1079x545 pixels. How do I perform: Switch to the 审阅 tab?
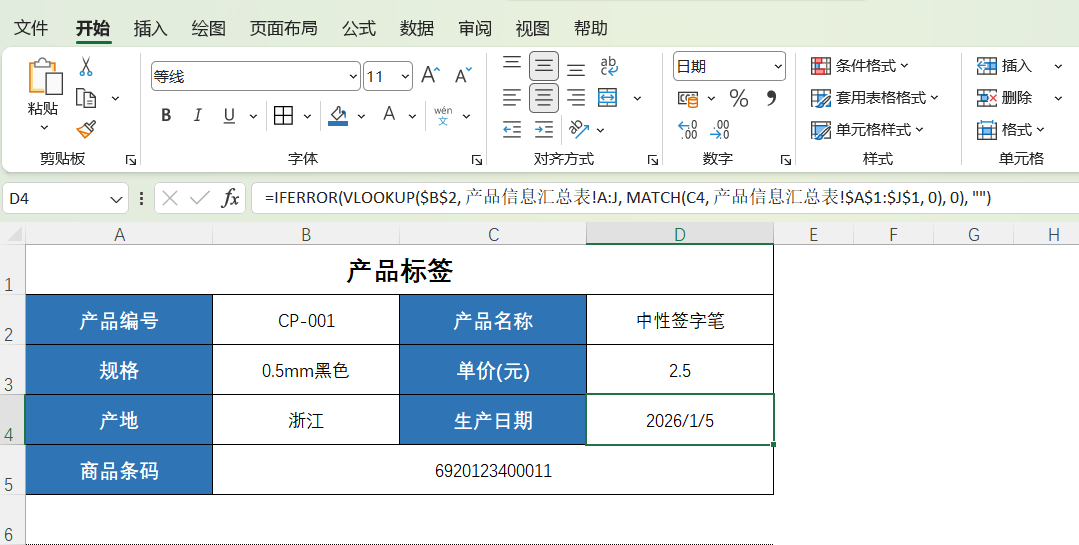(x=475, y=28)
